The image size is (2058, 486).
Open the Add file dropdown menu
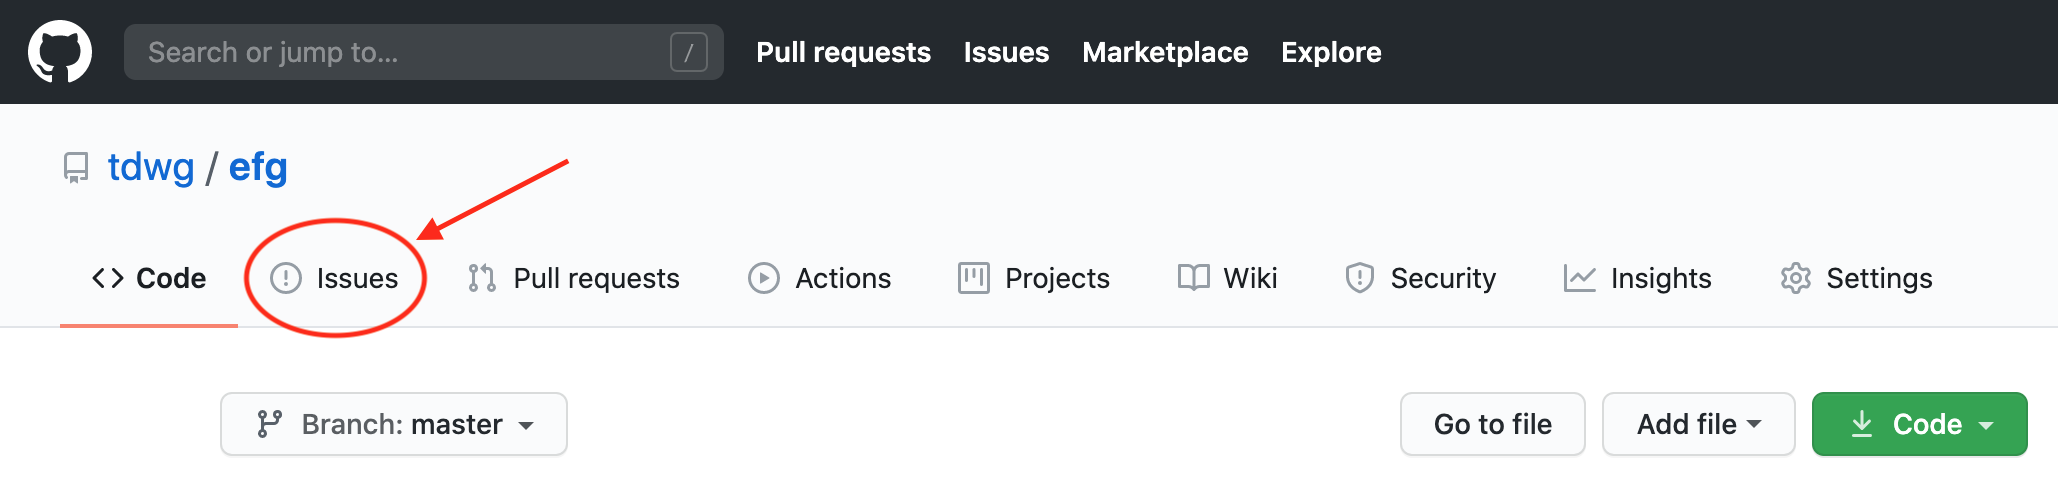[x=1699, y=424]
